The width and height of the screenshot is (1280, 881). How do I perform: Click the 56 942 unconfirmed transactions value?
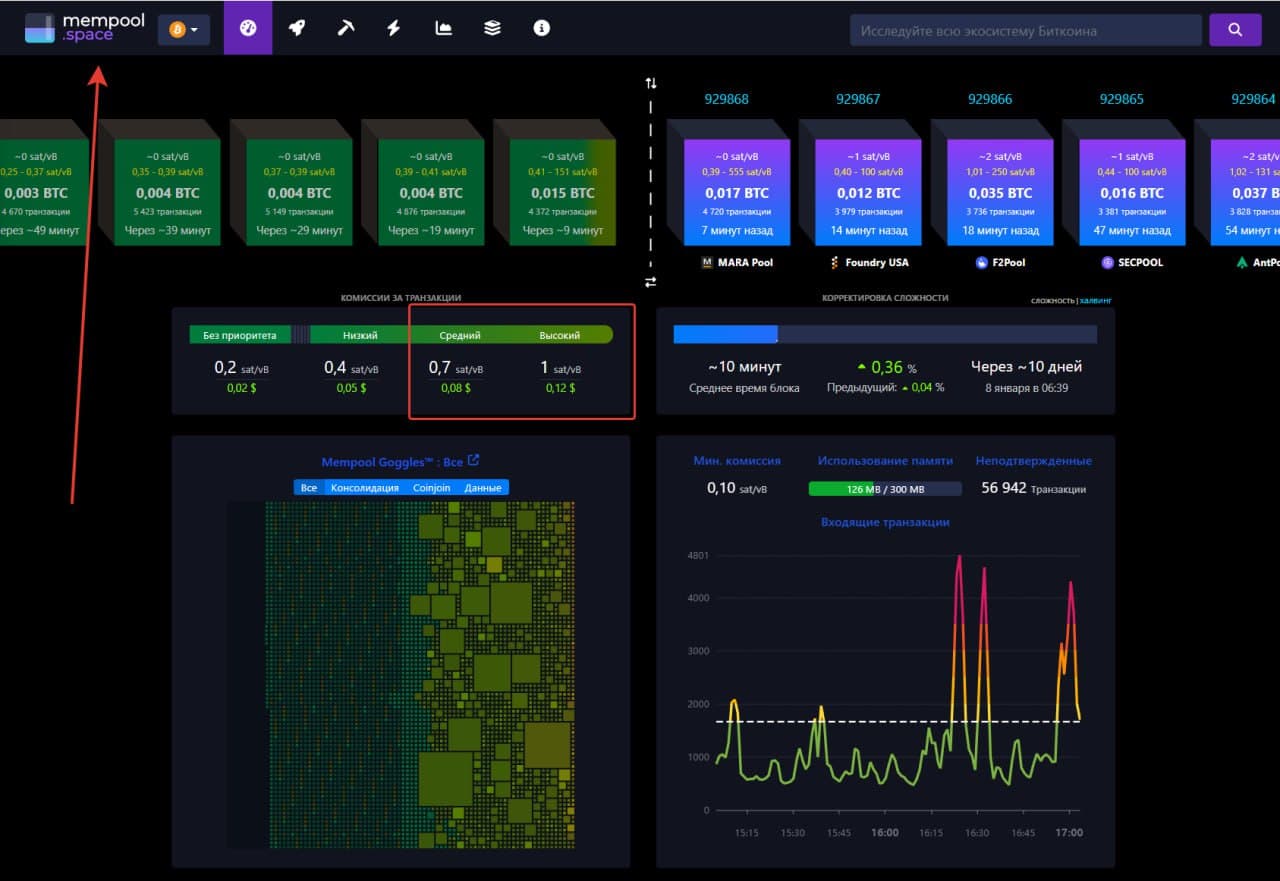pos(1004,488)
